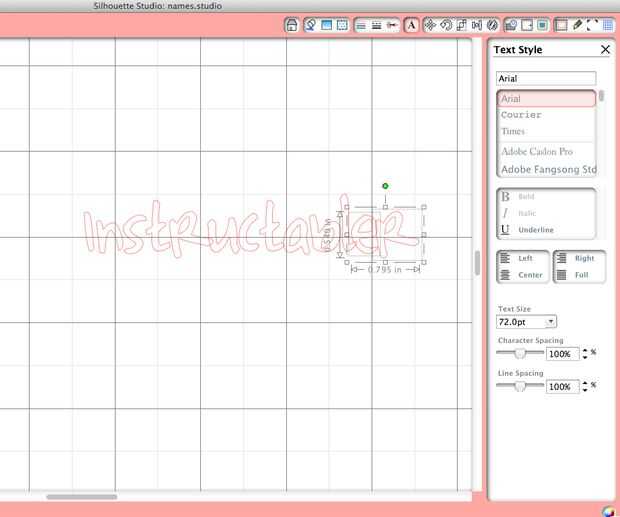Open the Fill Color paint bucket tool
The height and width of the screenshot is (517, 620).
(310, 25)
